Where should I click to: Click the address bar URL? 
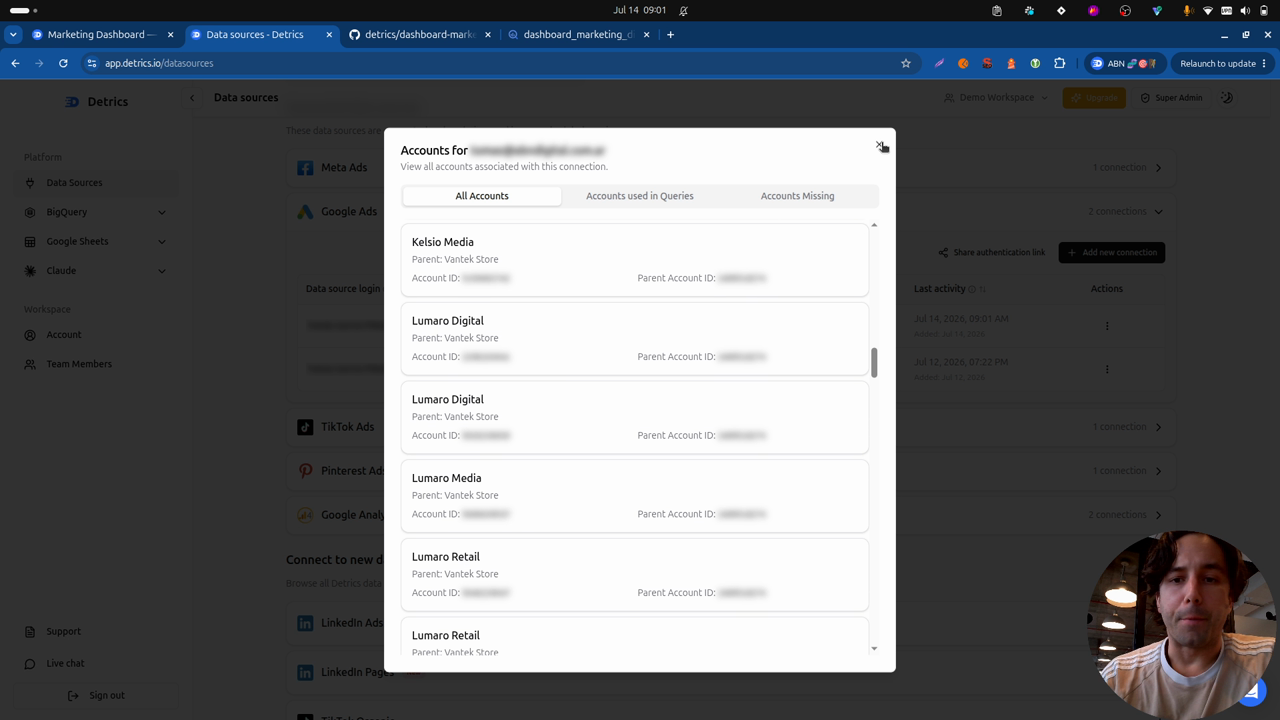click(159, 63)
